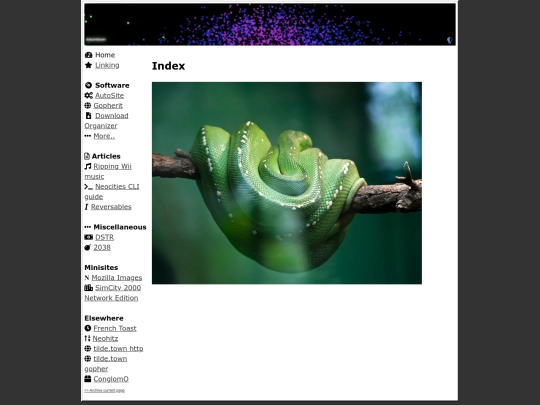Visit the Neohitz link

tap(105, 338)
